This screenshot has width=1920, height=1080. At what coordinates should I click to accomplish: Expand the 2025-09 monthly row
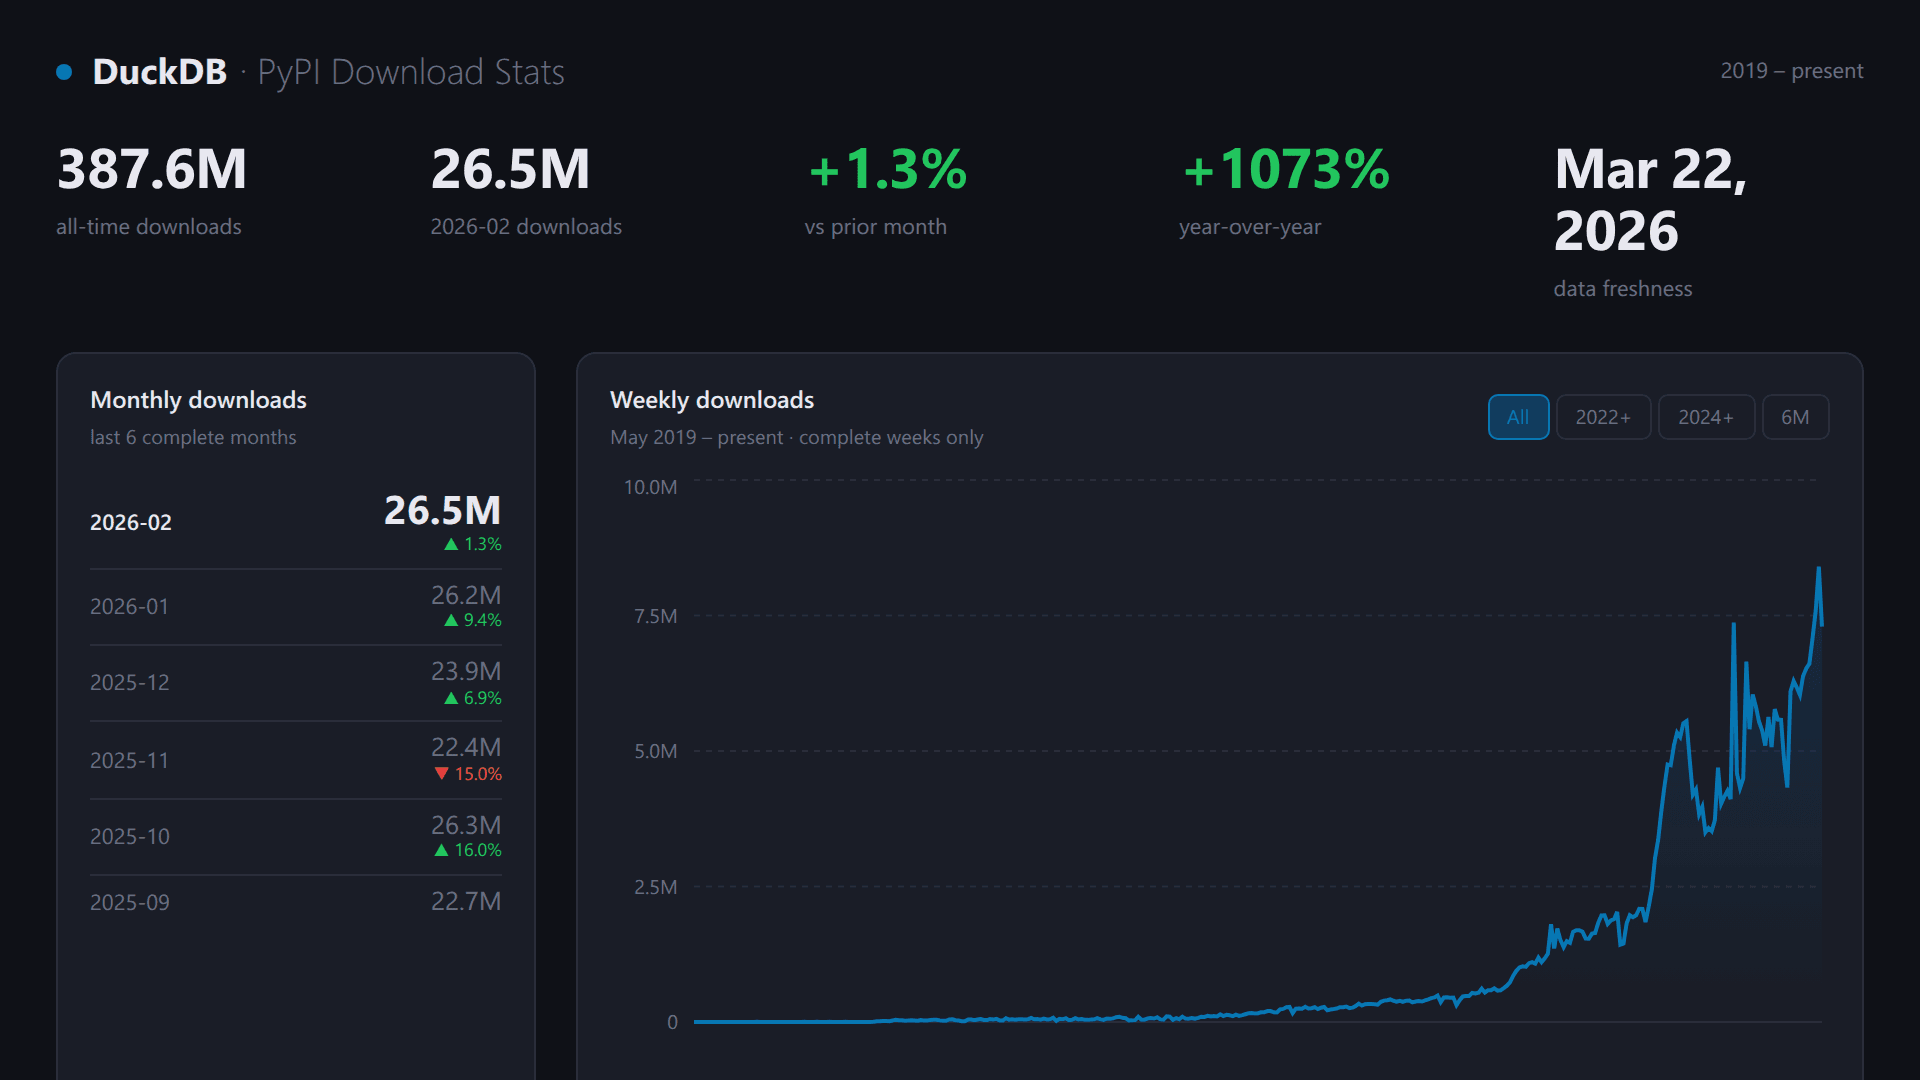click(x=295, y=901)
